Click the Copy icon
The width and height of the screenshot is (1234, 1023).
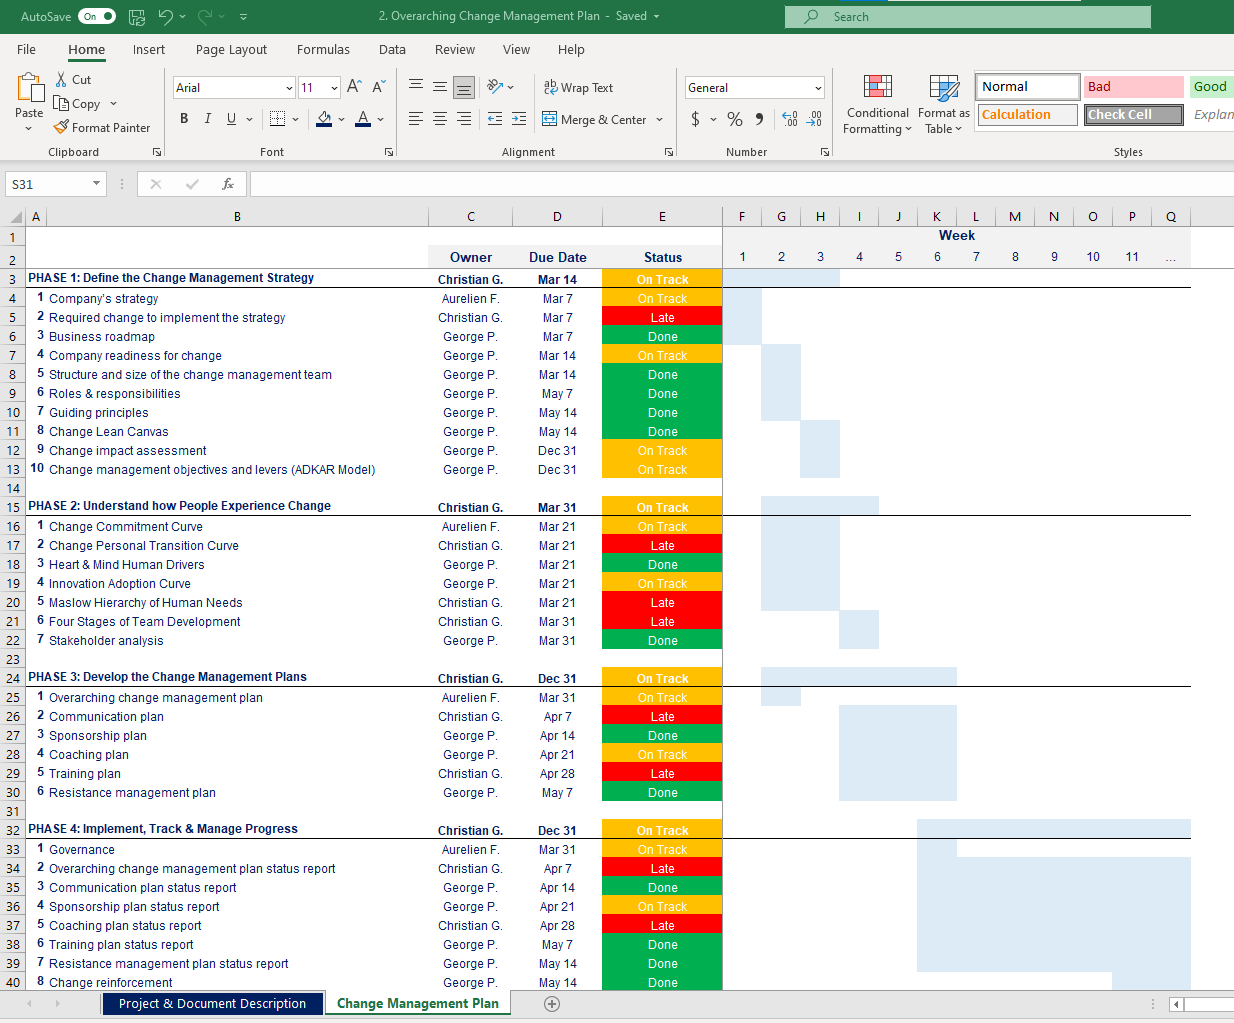point(62,103)
